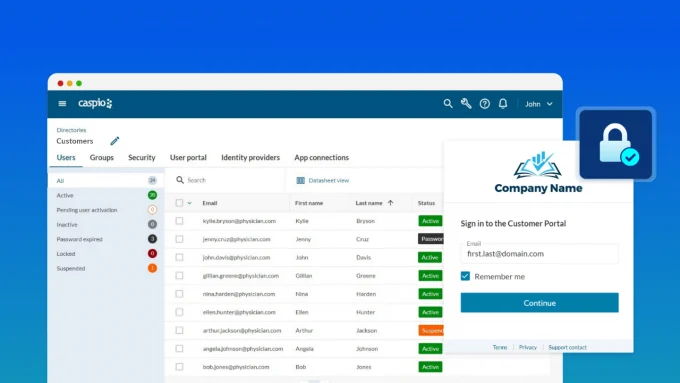Image resolution: width=680 pixels, height=383 pixels.
Task: Click the users Search field
Action: (x=226, y=180)
